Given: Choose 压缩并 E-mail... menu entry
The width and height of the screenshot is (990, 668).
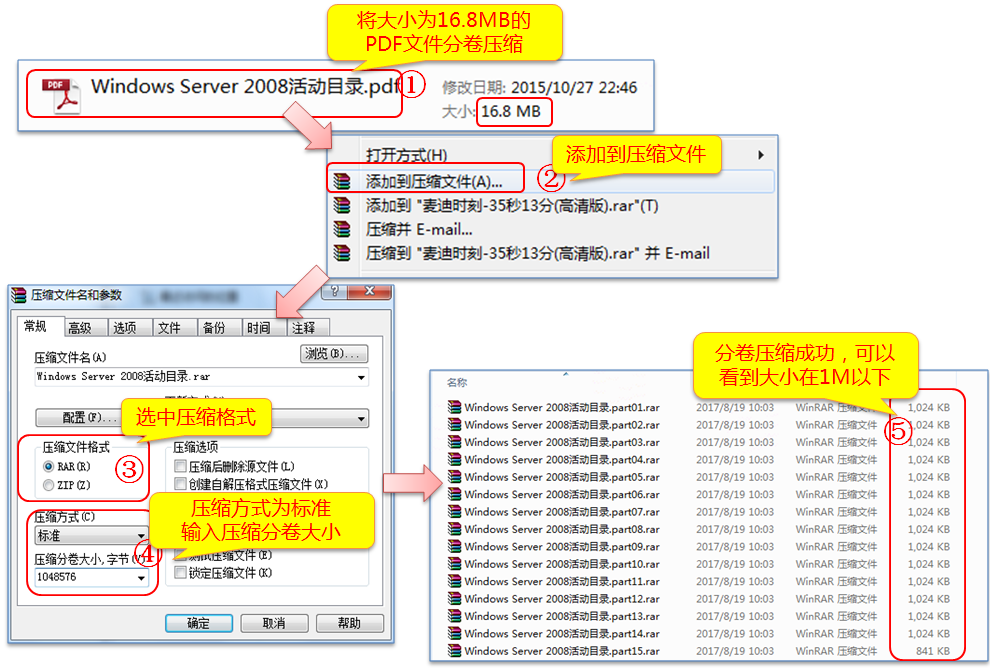Looking at the screenshot, I should (551, 229).
